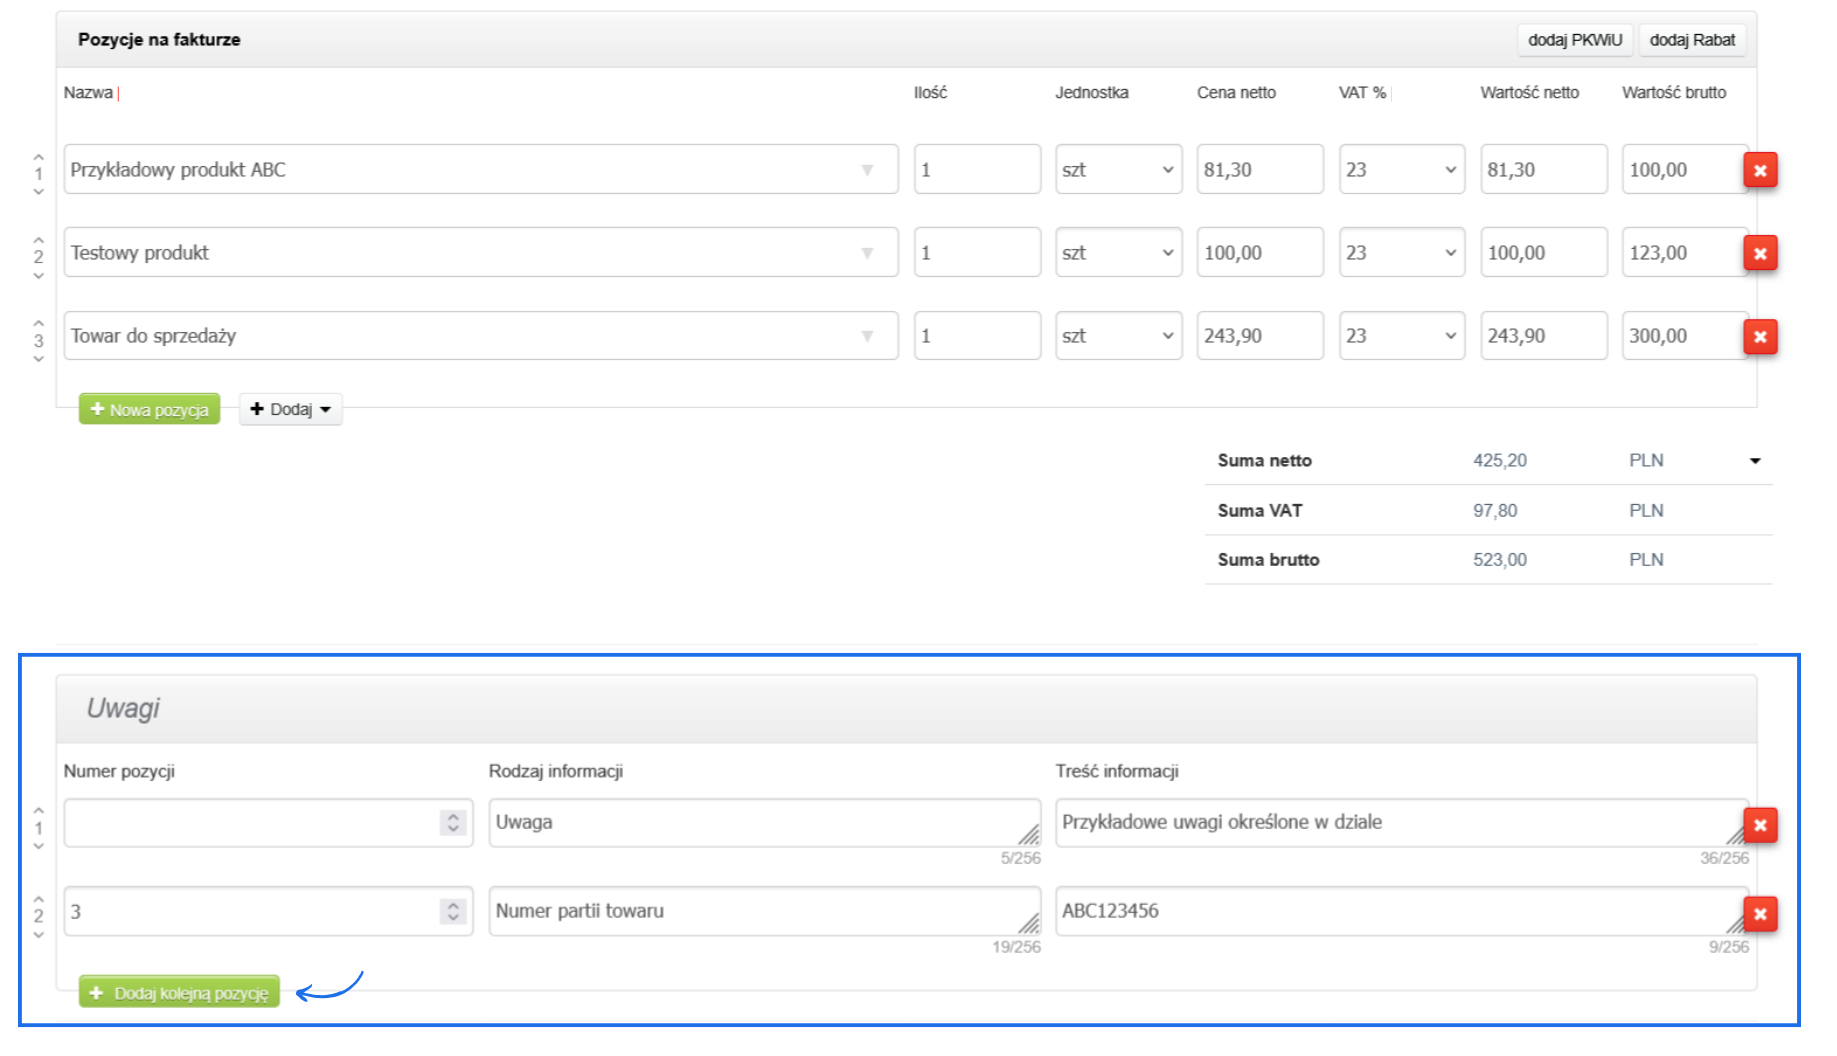Remove the Testowy produkt invoice line
The height and width of the screenshot is (1056, 1837).
(1760, 254)
